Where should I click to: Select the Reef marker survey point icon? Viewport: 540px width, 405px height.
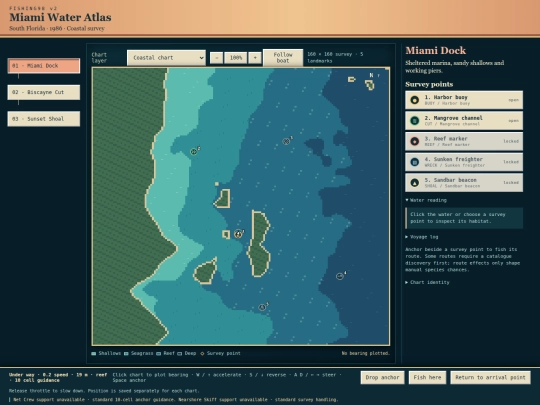tap(415, 141)
